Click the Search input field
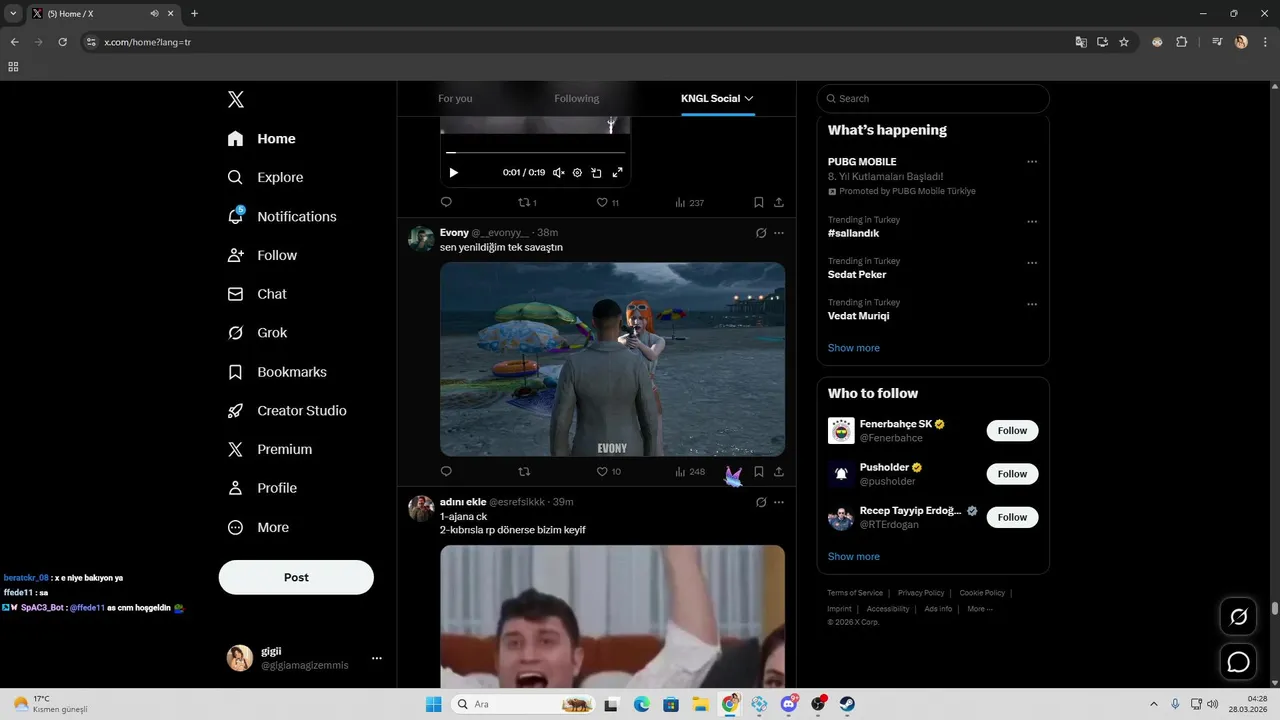This screenshot has width=1280, height=720. [933, 98]
